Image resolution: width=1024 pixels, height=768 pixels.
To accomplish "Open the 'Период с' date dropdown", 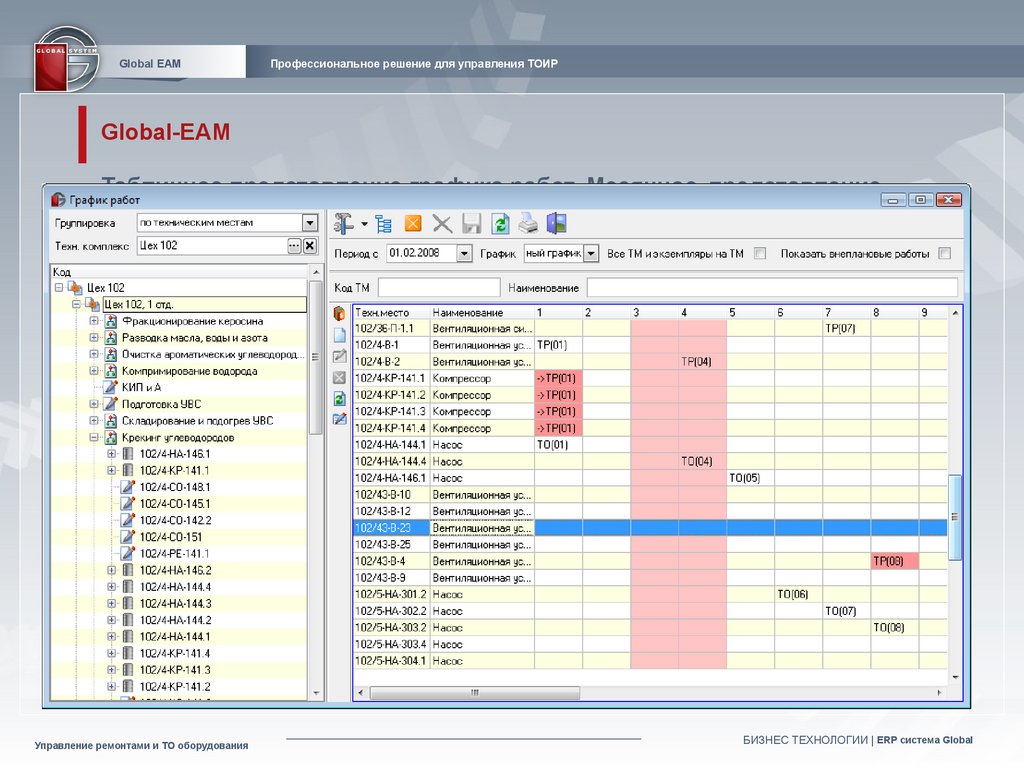I will pos(464,254).
